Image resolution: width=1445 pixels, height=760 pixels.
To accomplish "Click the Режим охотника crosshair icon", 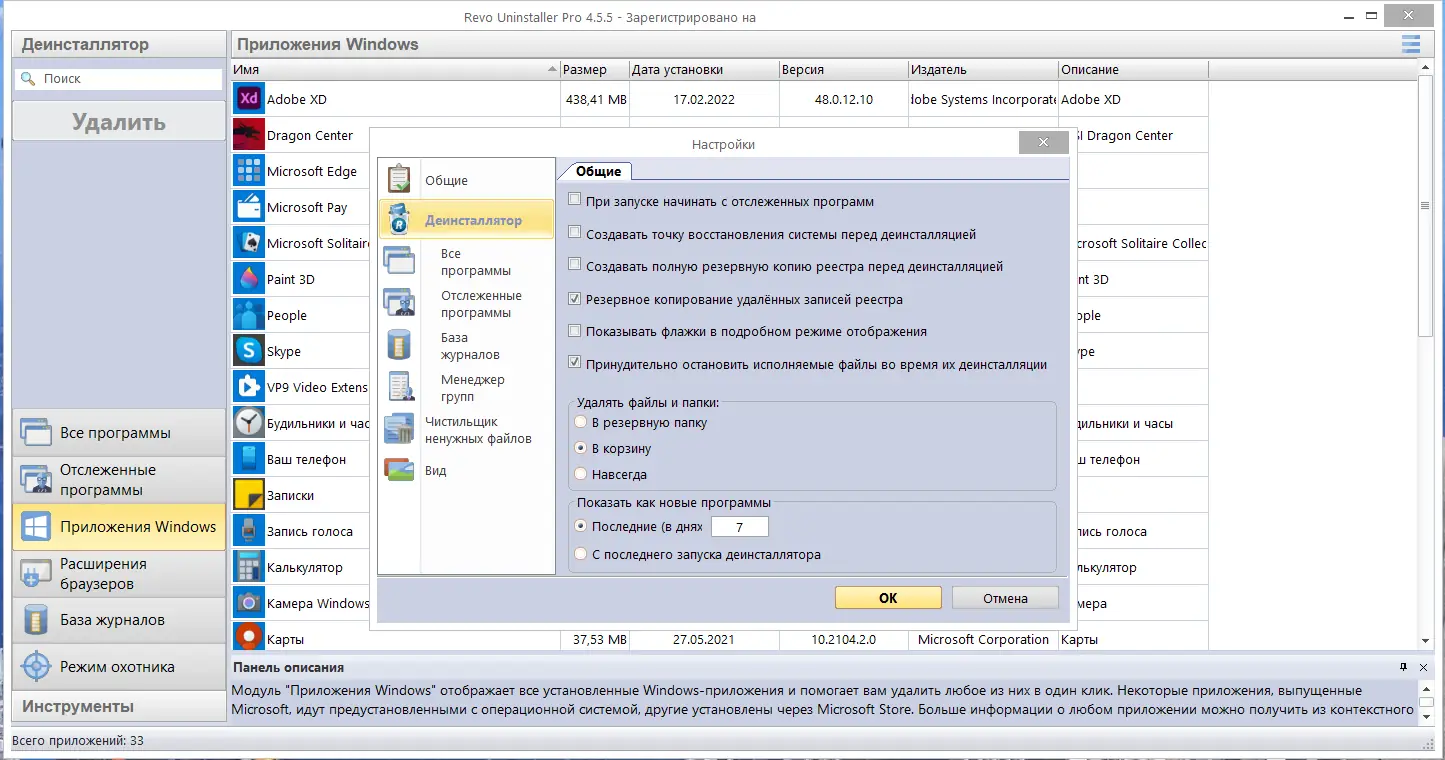I will coord(36,666).
